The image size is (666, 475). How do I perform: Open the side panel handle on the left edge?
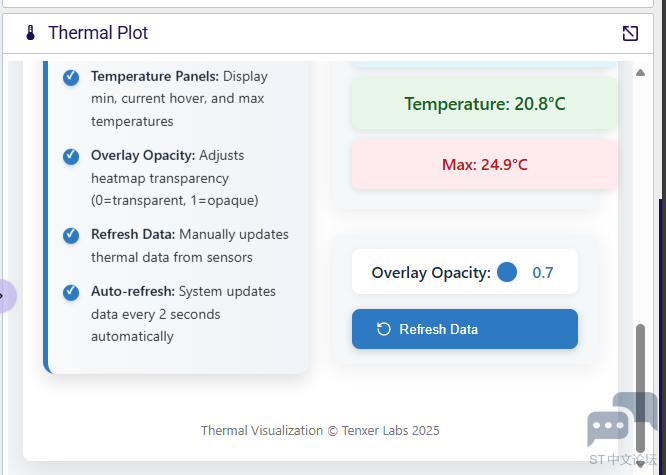(x=6, y=296)
